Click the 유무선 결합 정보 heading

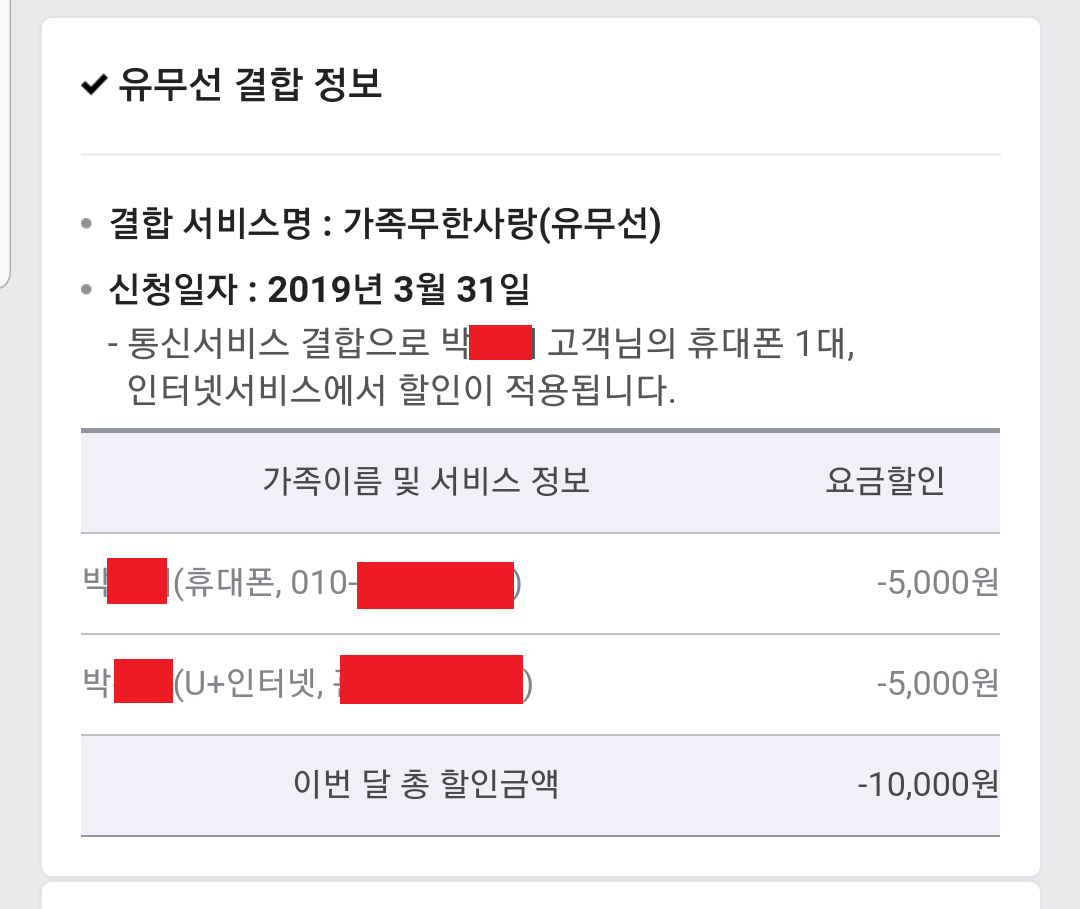(250, 84)
